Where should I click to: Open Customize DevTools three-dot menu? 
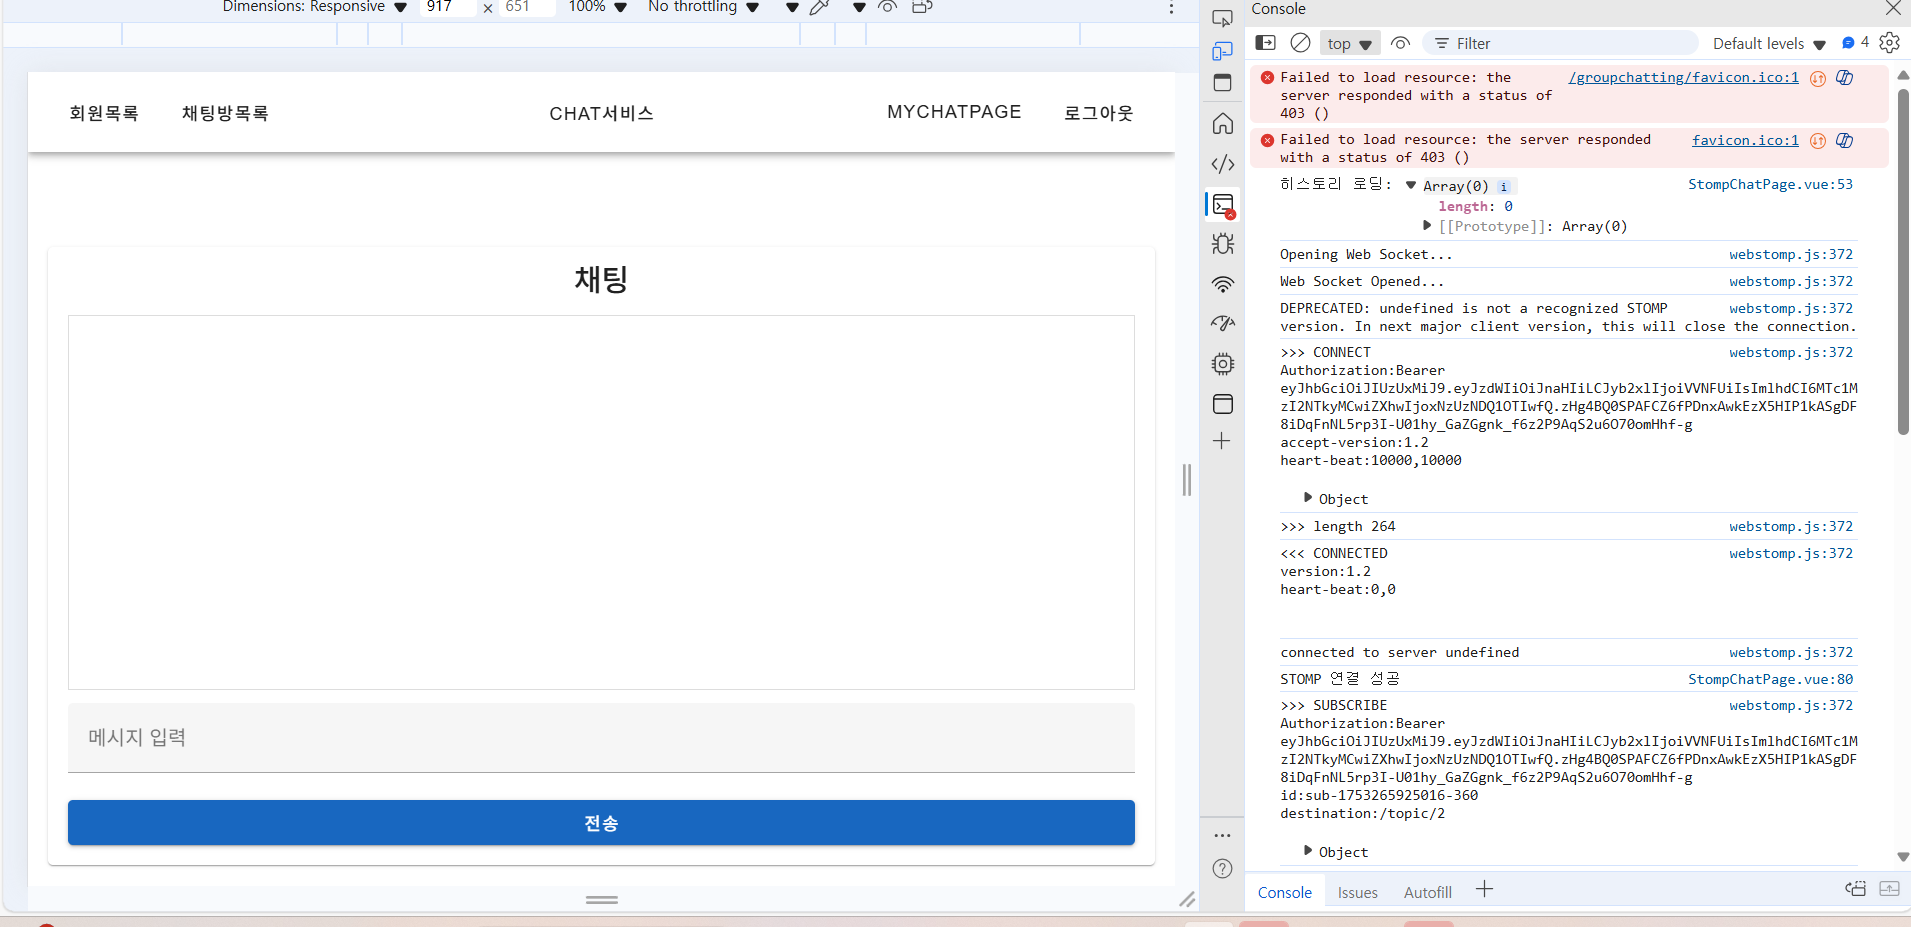tap(1222, 835)
